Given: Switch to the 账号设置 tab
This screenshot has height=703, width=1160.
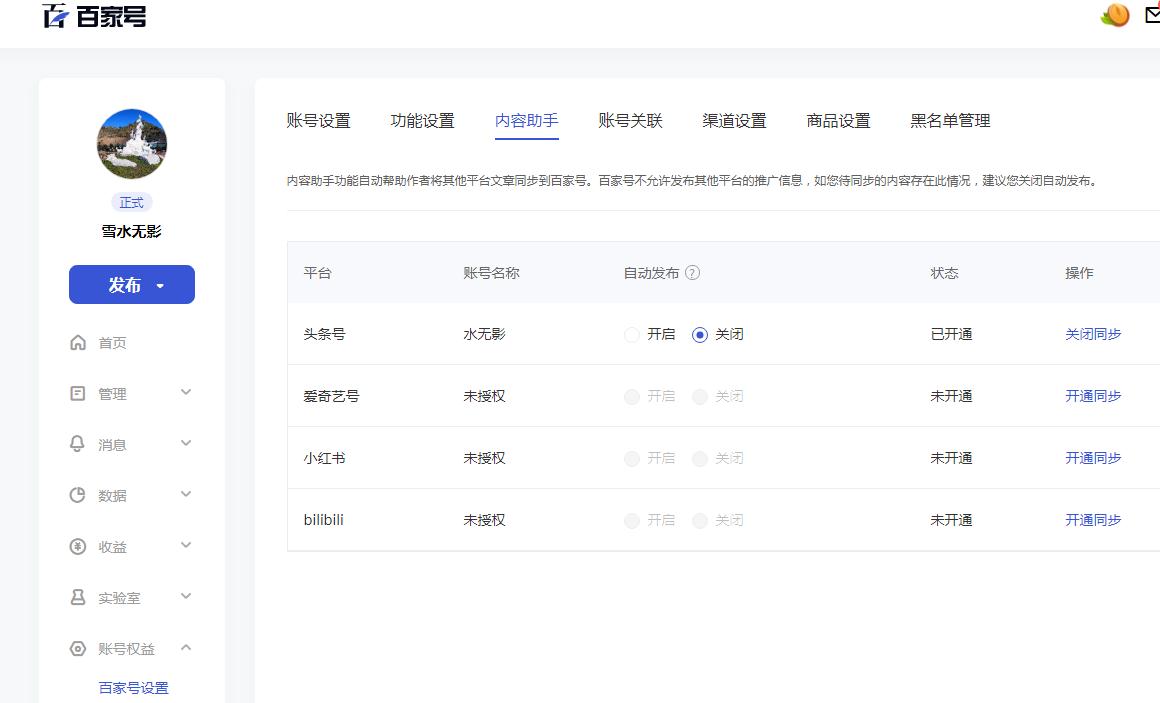Looking at the screenshot, I should 318,121.
